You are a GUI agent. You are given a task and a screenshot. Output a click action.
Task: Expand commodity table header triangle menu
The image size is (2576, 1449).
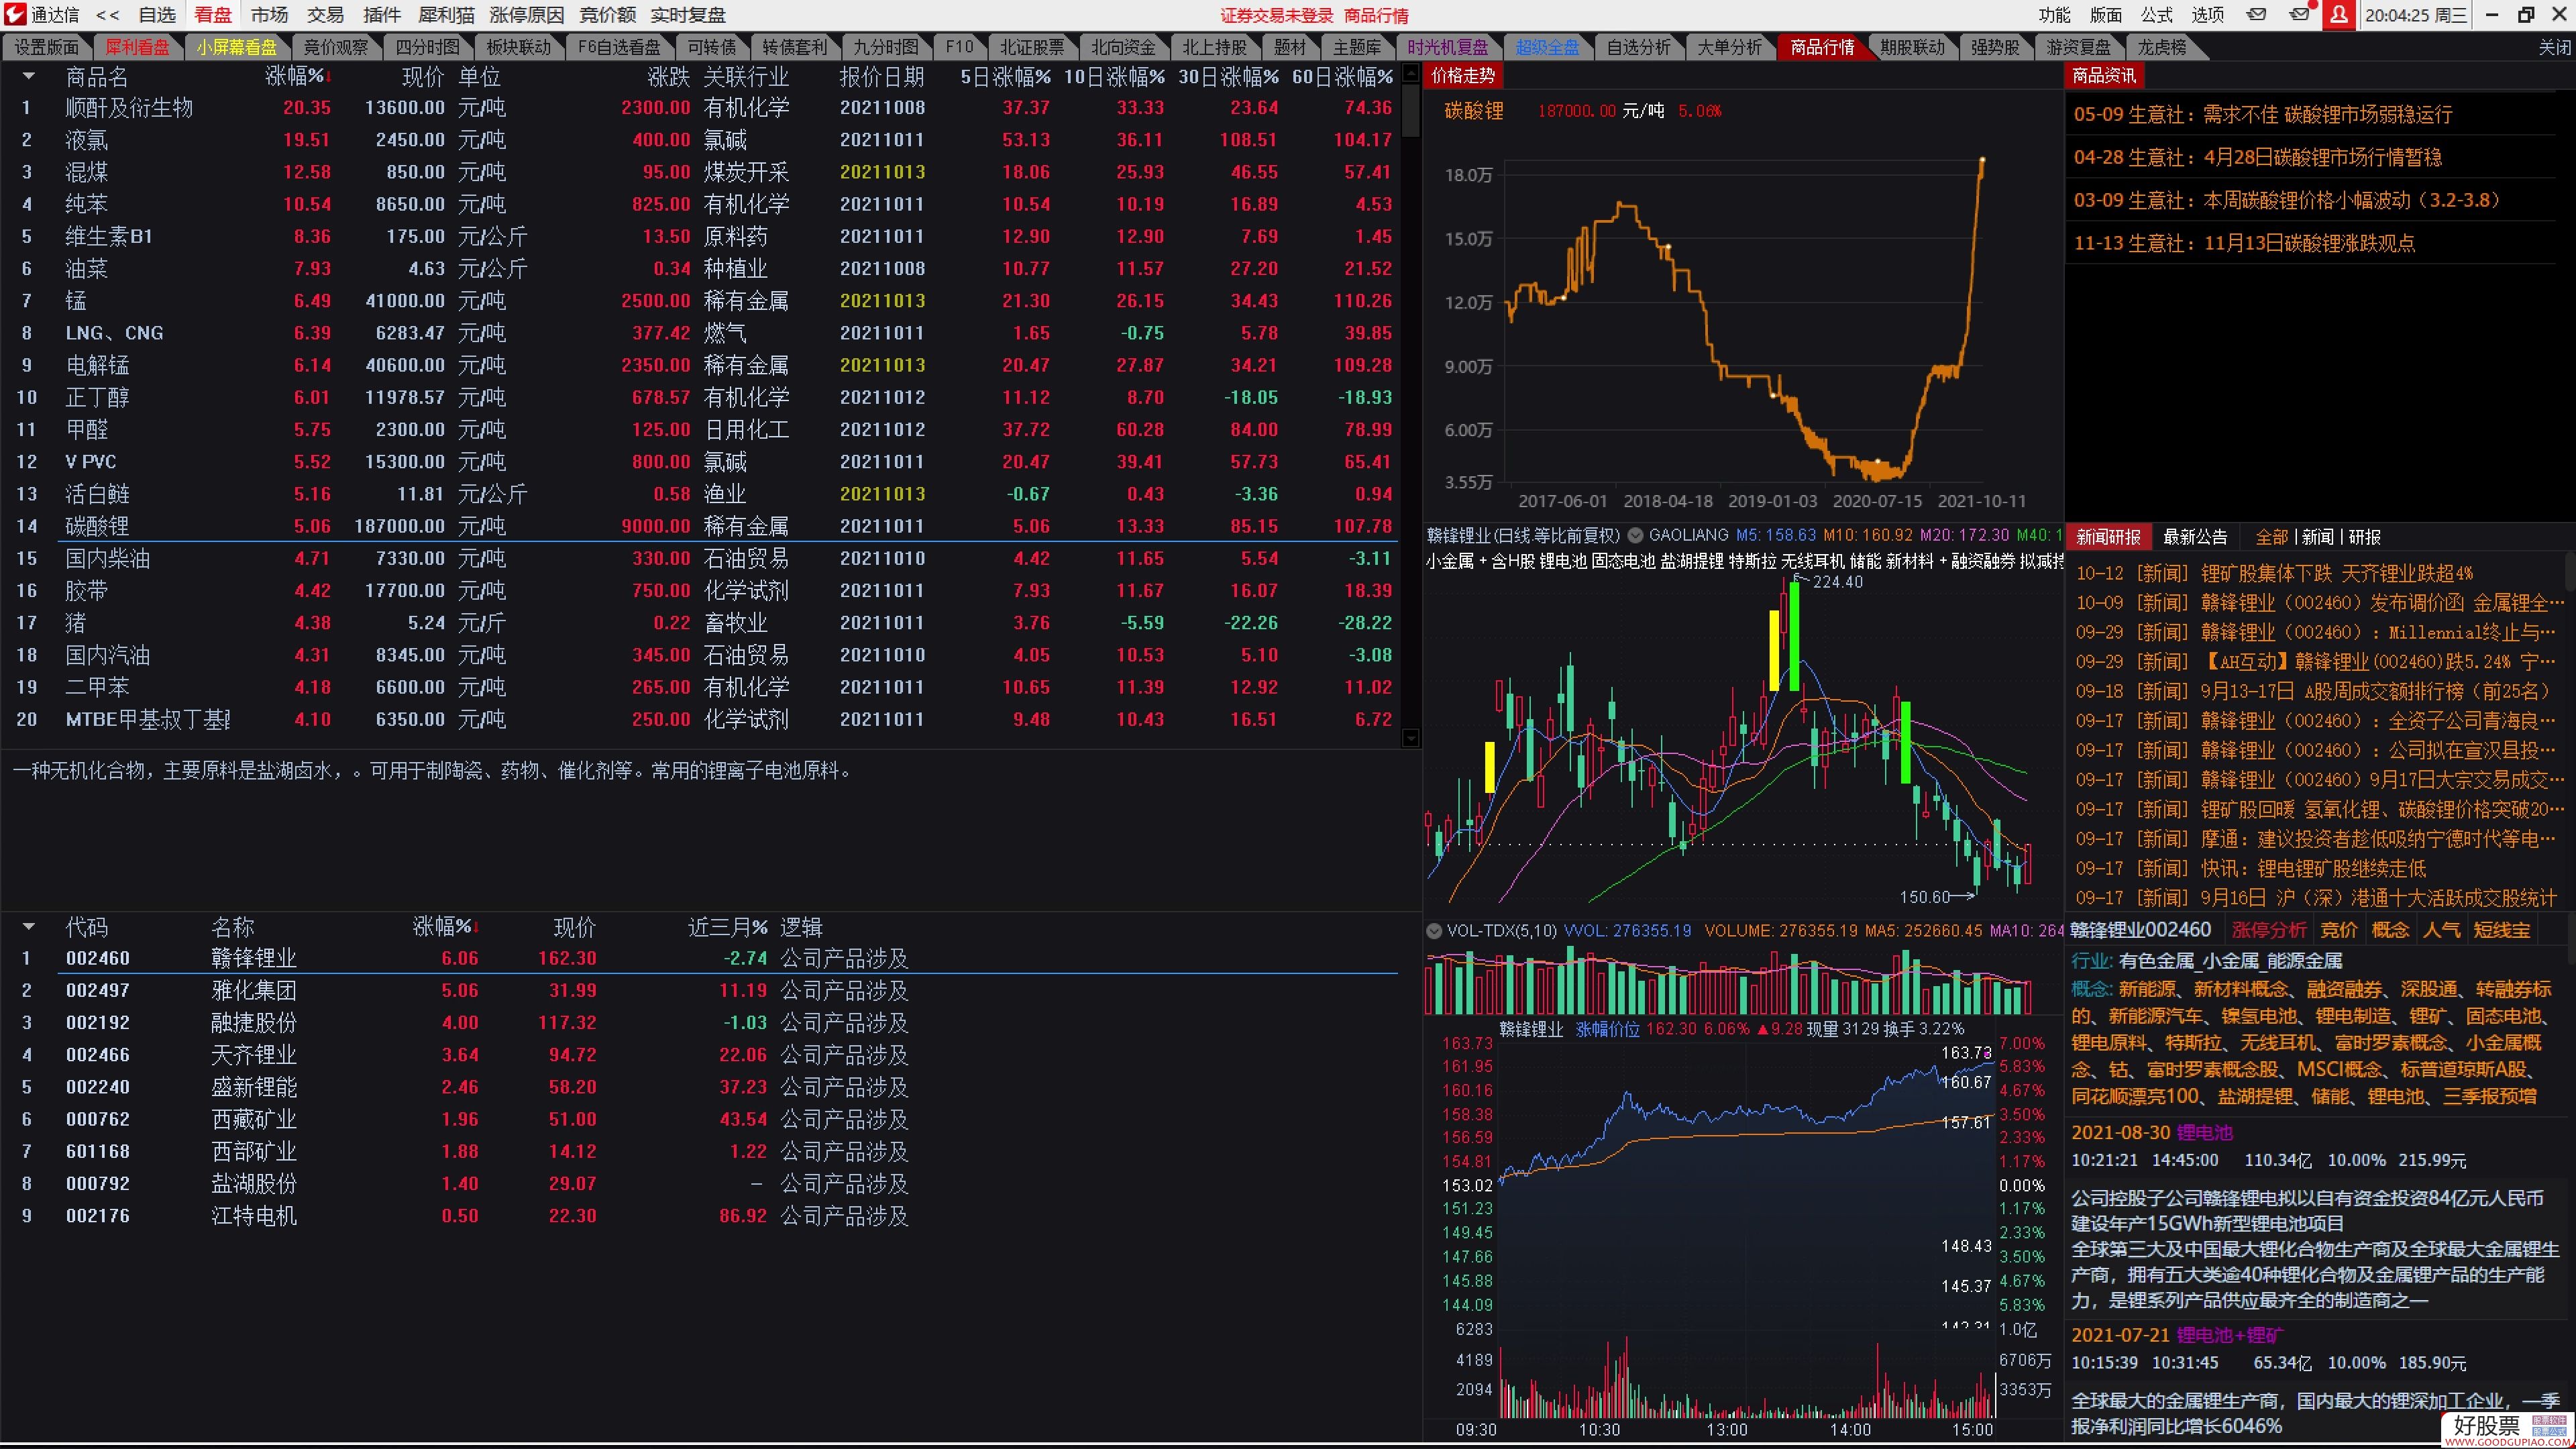(x=28, y=77)
